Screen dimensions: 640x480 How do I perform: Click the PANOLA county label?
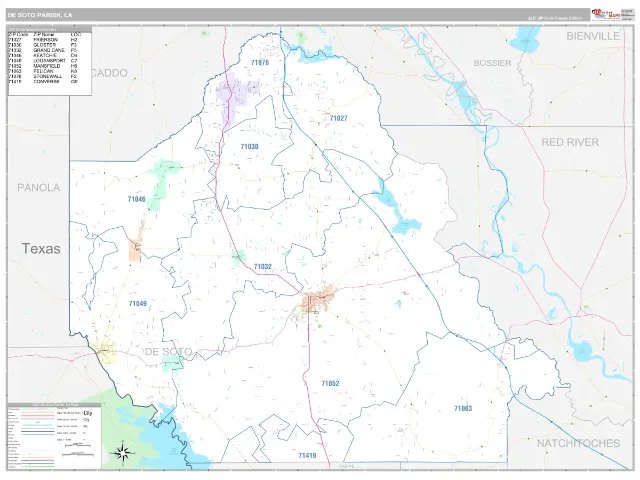pyautogui.click(x=39, y=188)
